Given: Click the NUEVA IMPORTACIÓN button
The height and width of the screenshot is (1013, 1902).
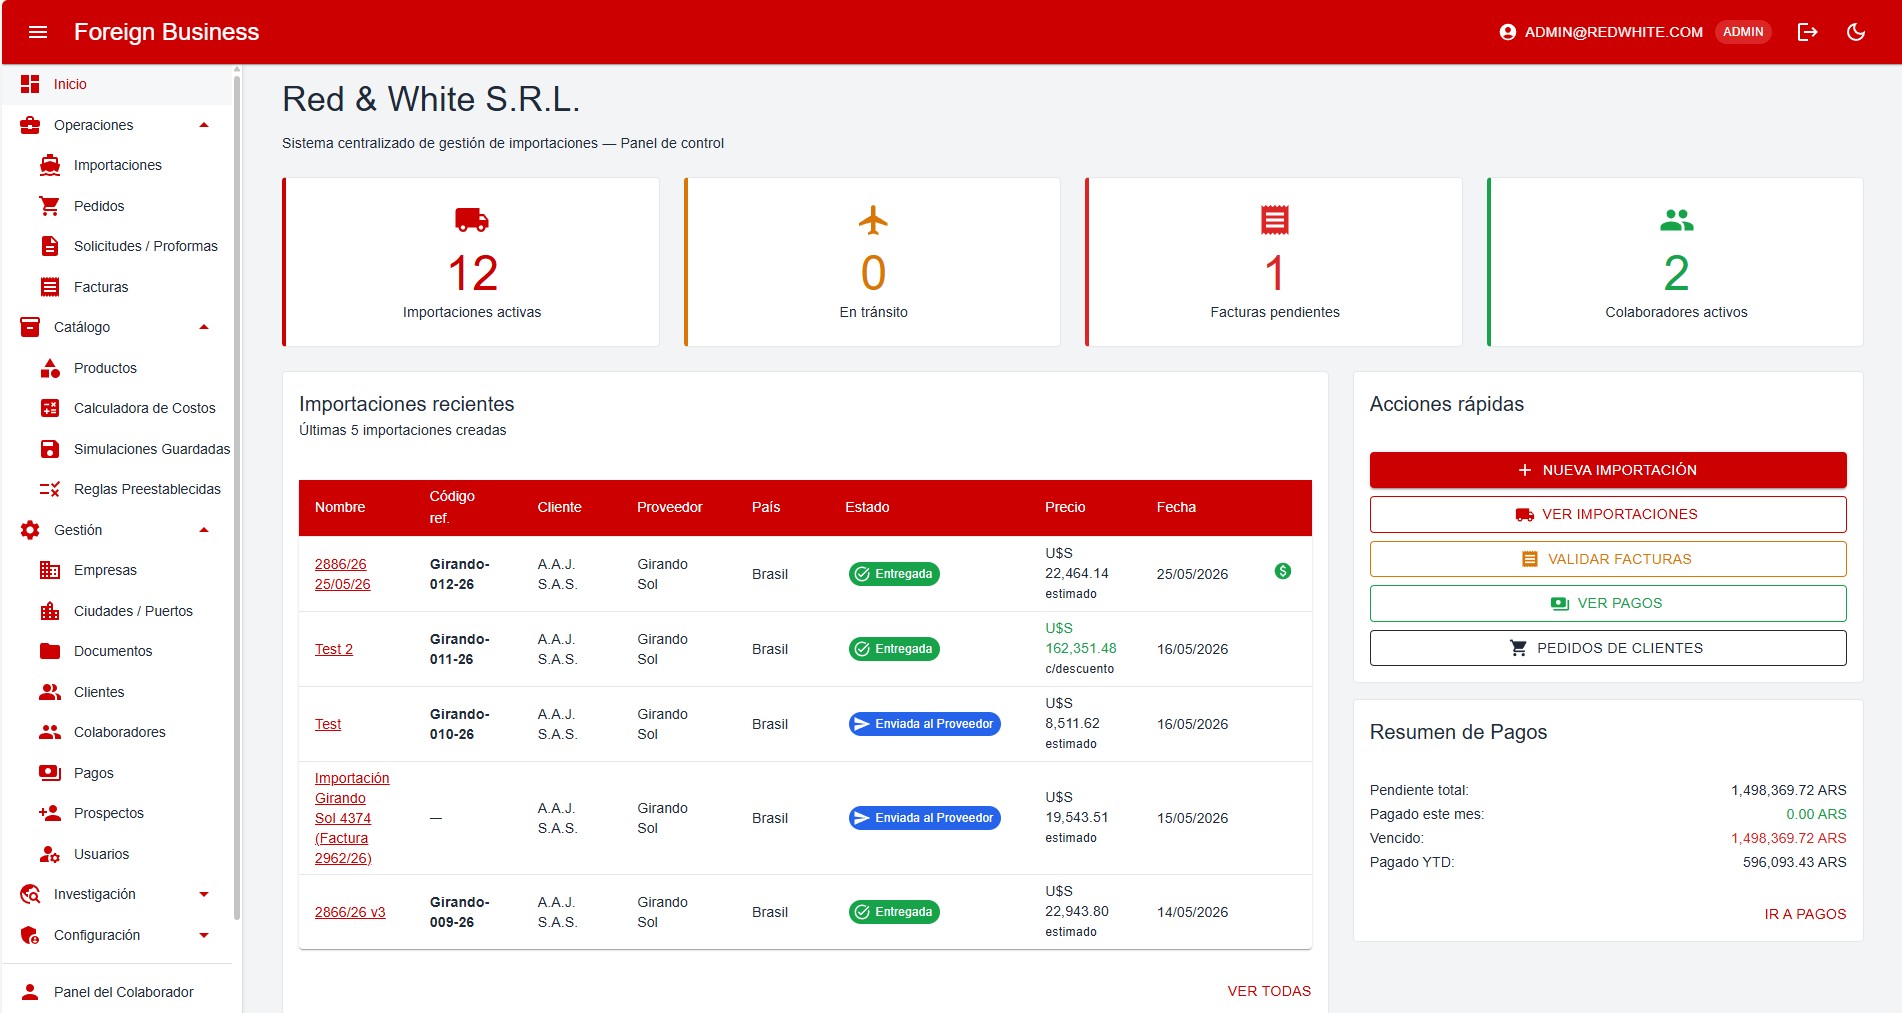Looking at the screenshot, I should tap(1608, 470).
